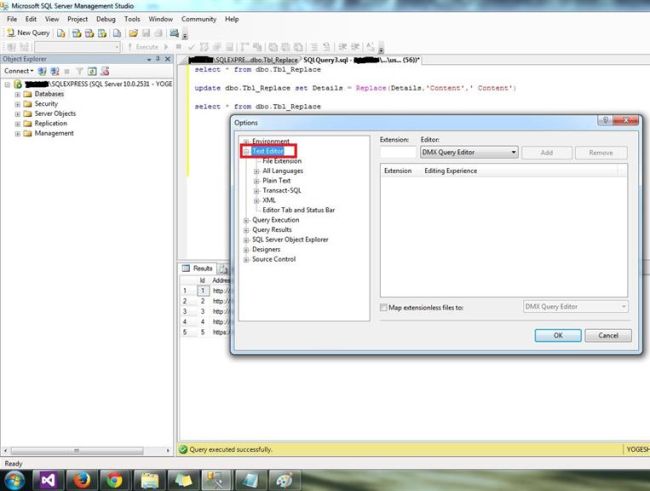Open the Tools menu

(x=132, y=19)
